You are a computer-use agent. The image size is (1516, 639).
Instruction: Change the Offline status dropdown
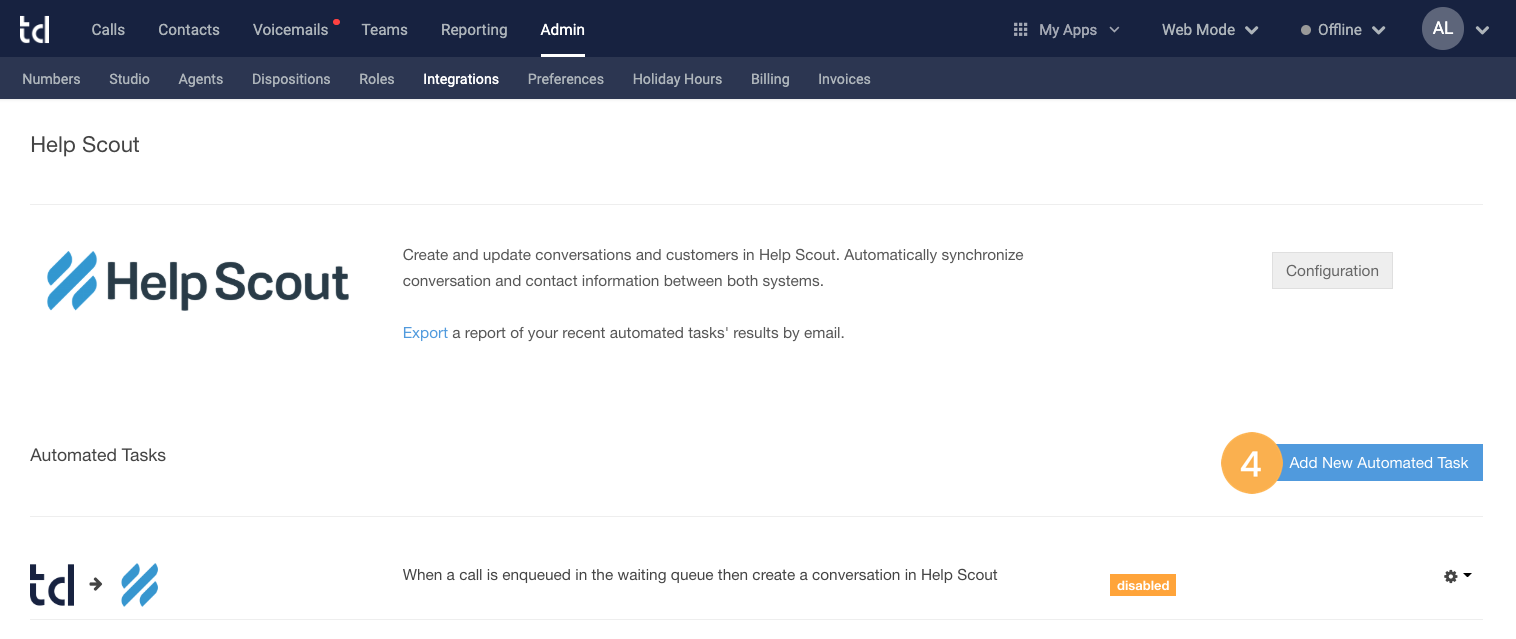tap(1342, 30)
